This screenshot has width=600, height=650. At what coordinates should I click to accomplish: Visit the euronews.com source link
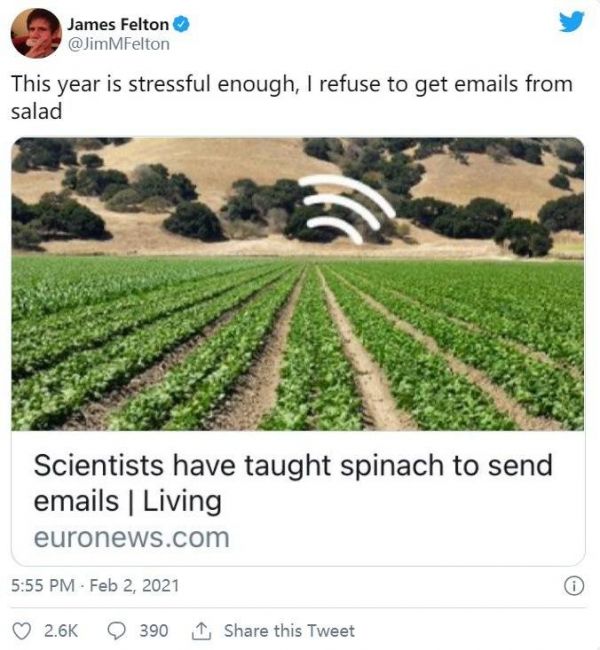coord(131,537)
